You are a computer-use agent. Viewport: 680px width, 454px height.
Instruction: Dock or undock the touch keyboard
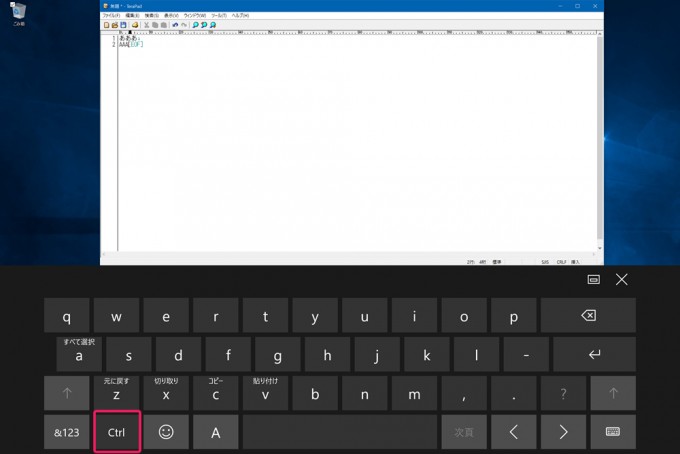coord(594,280)
